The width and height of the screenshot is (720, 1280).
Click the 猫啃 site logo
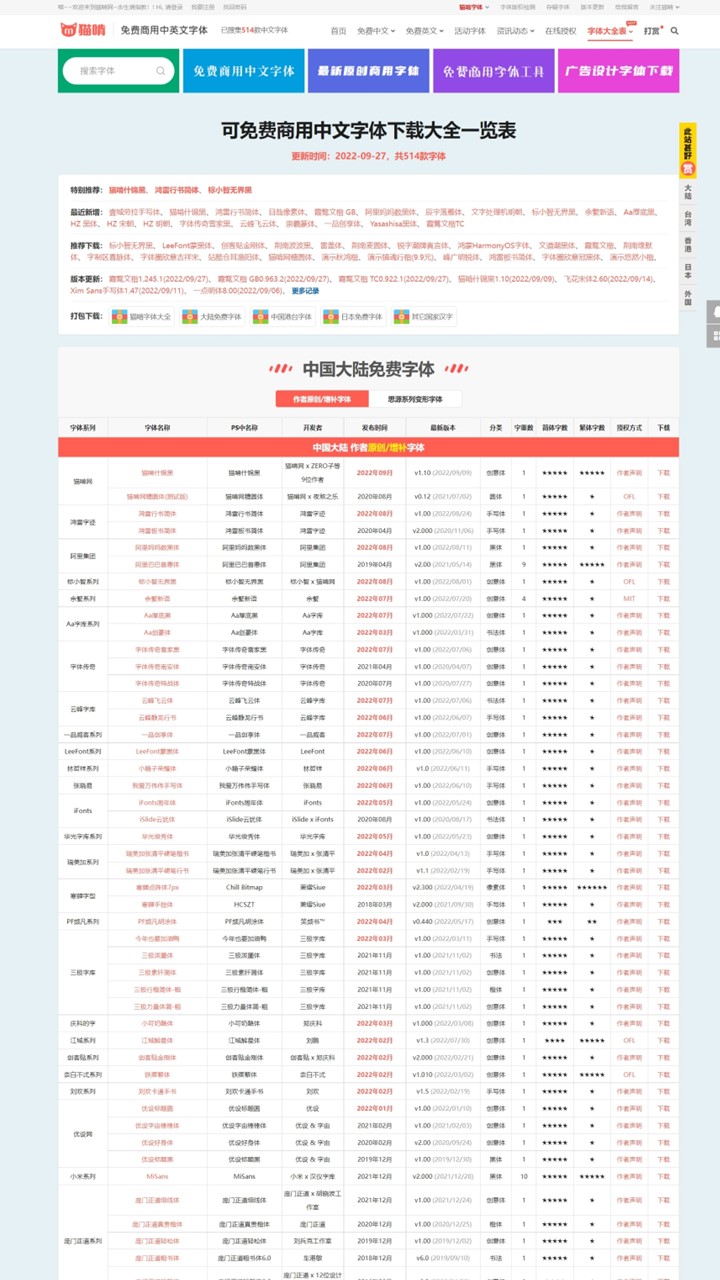point(82,30)
